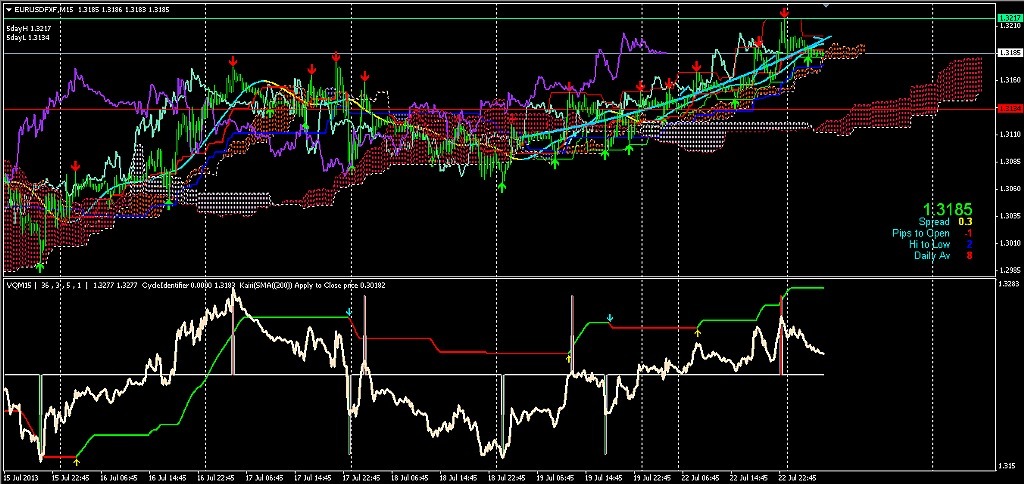Click the 1.3210 price scale value
The image size is (1024, 484).
(x=1009, y=26)
